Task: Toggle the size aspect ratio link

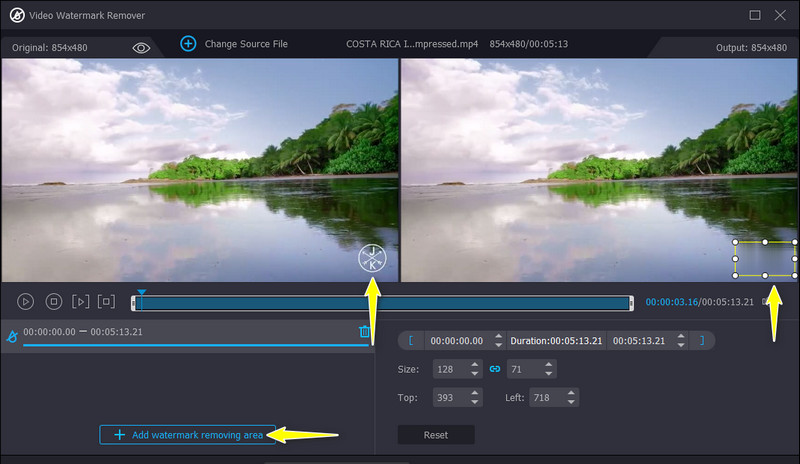Action: point(494,369)
